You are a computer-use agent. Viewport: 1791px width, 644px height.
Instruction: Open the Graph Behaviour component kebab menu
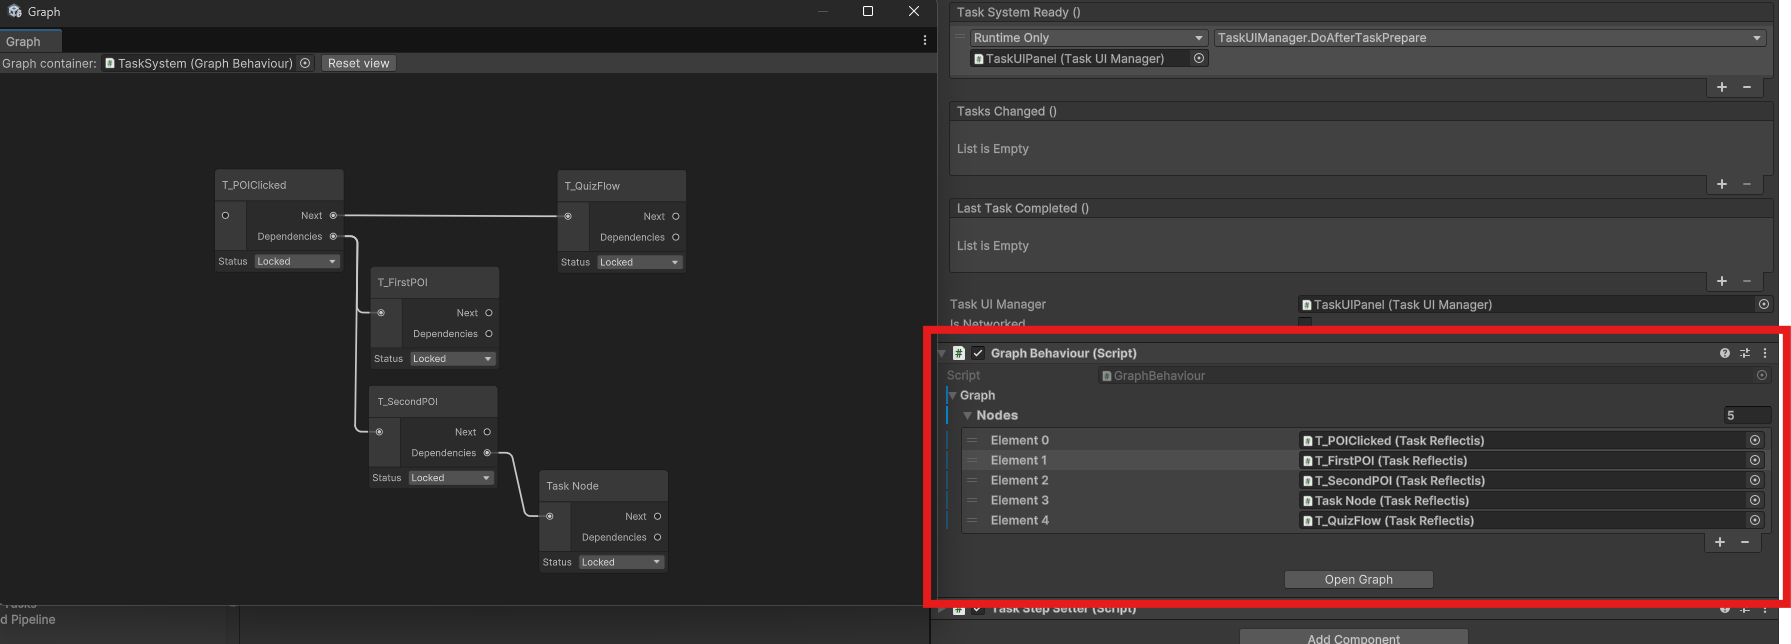(1765, 353)
